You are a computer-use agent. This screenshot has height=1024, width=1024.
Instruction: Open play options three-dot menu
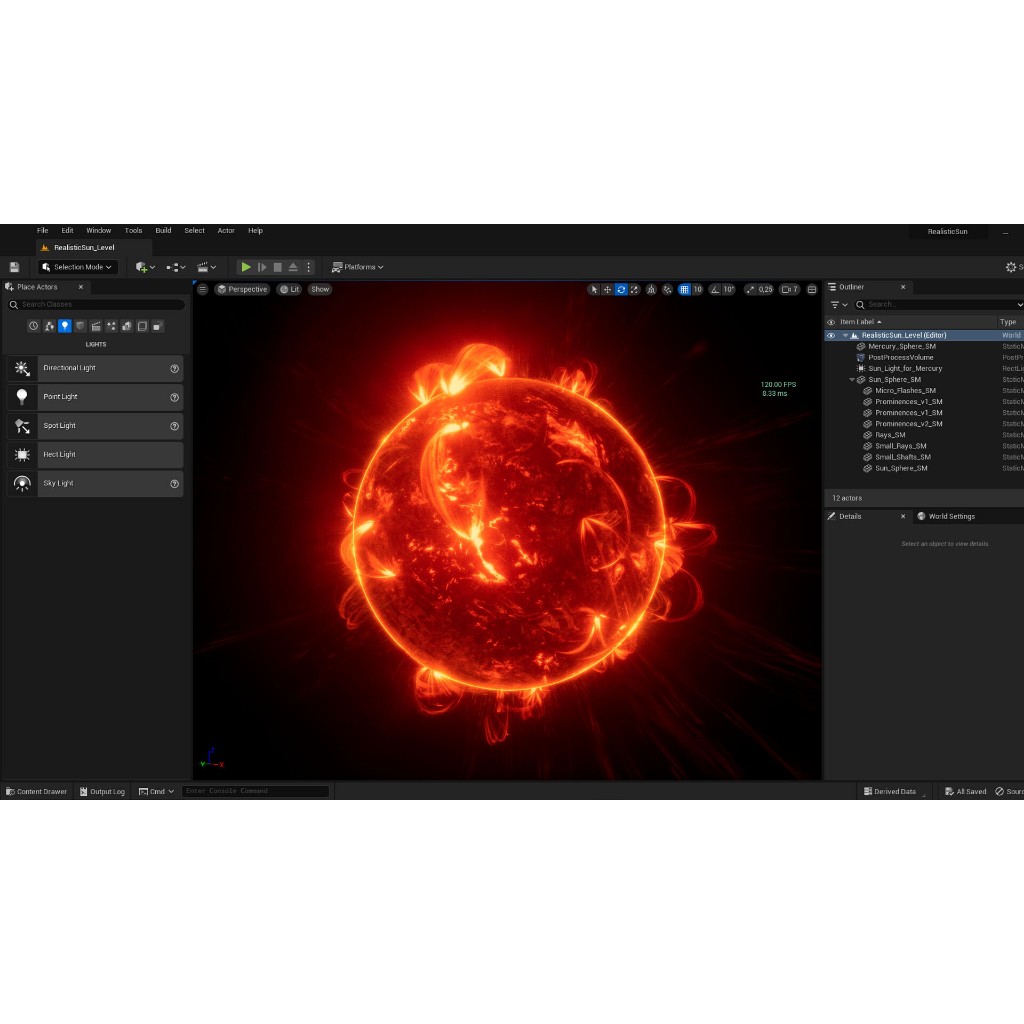[x=309, y=267]
